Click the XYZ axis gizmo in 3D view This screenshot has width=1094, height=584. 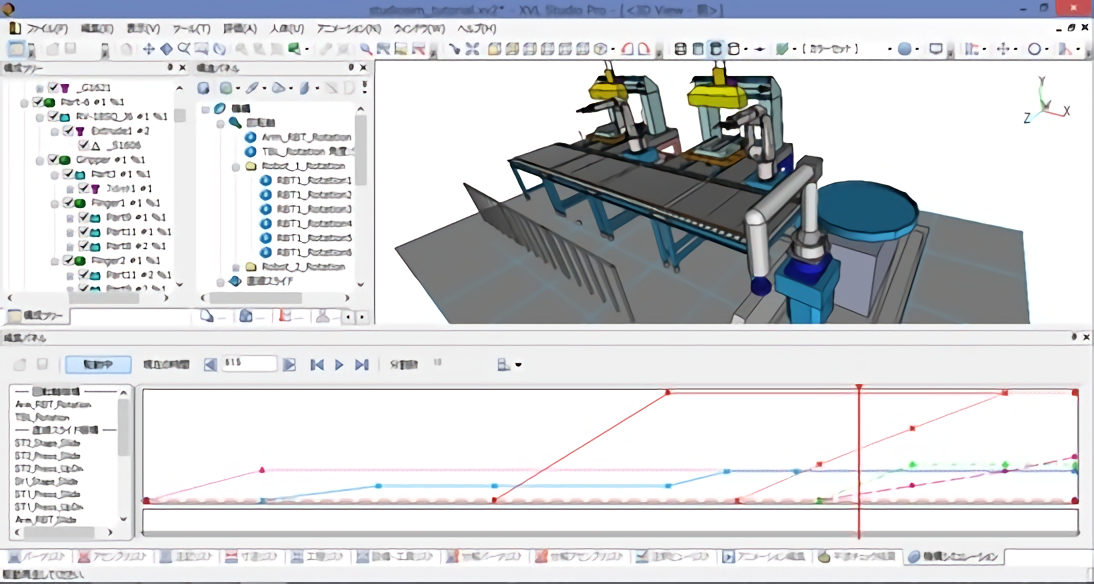[x=1047, y=100]
